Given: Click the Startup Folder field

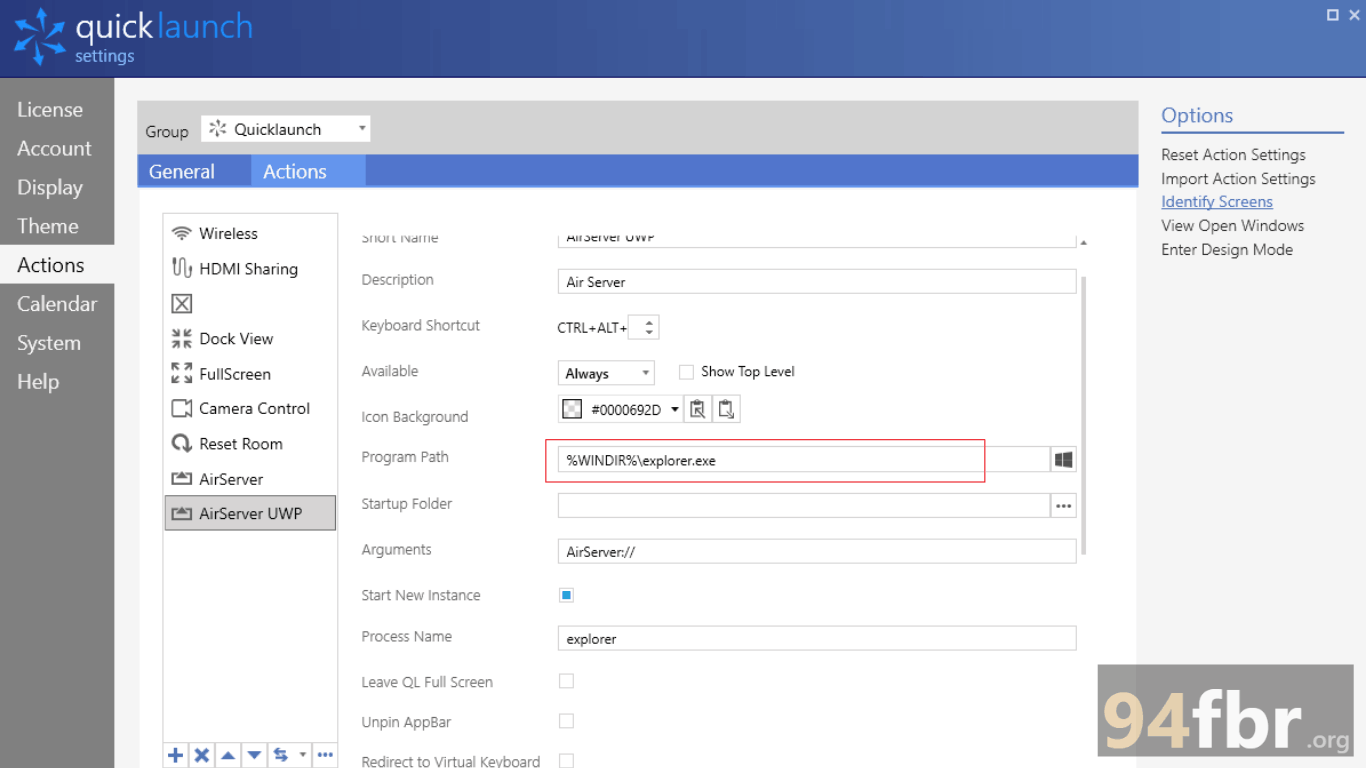Looking at the screenshot, I should coord(804,506).
